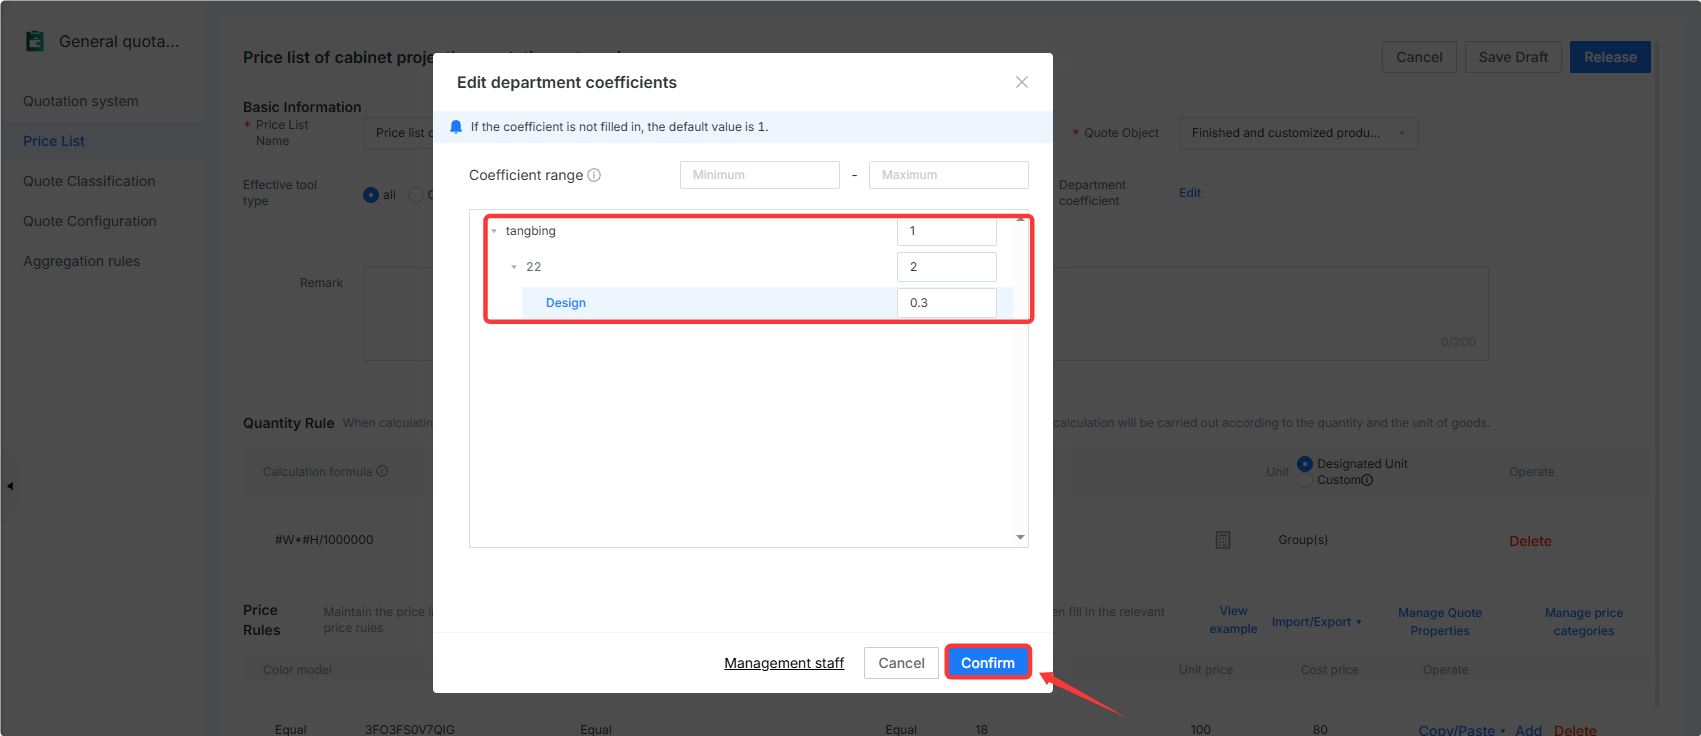Viewport: 1701px width, 736px height.
Task: Collapse the sidebar with the arrow handle
Action: 10,486
